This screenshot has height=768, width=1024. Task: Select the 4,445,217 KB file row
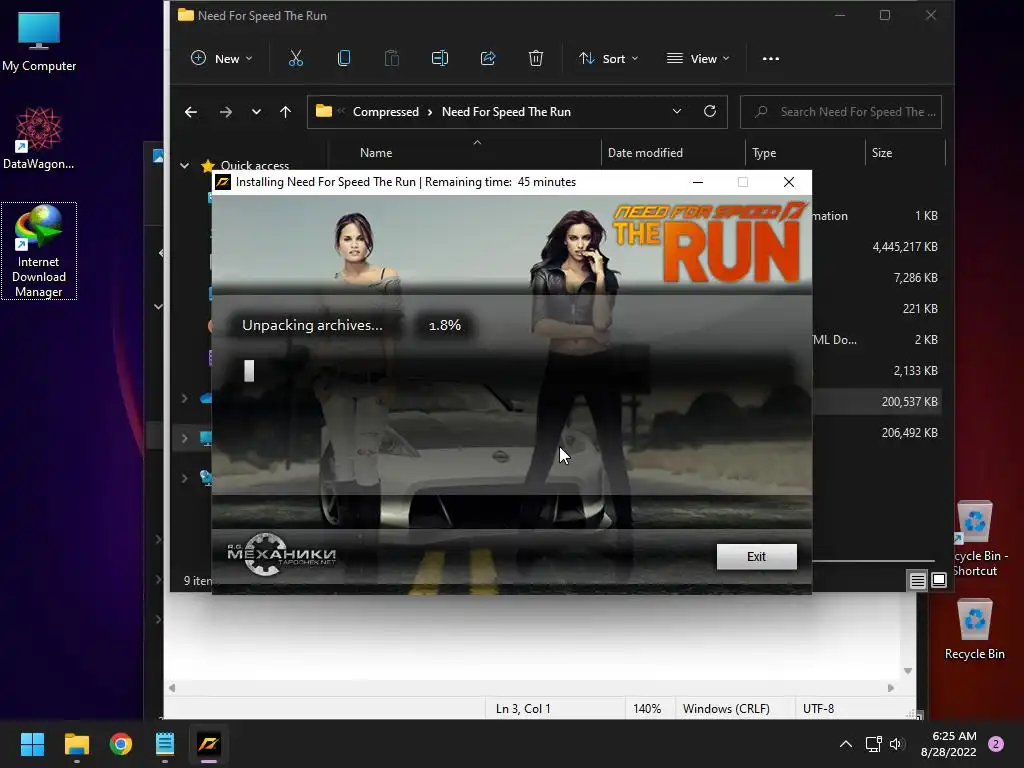875,247
